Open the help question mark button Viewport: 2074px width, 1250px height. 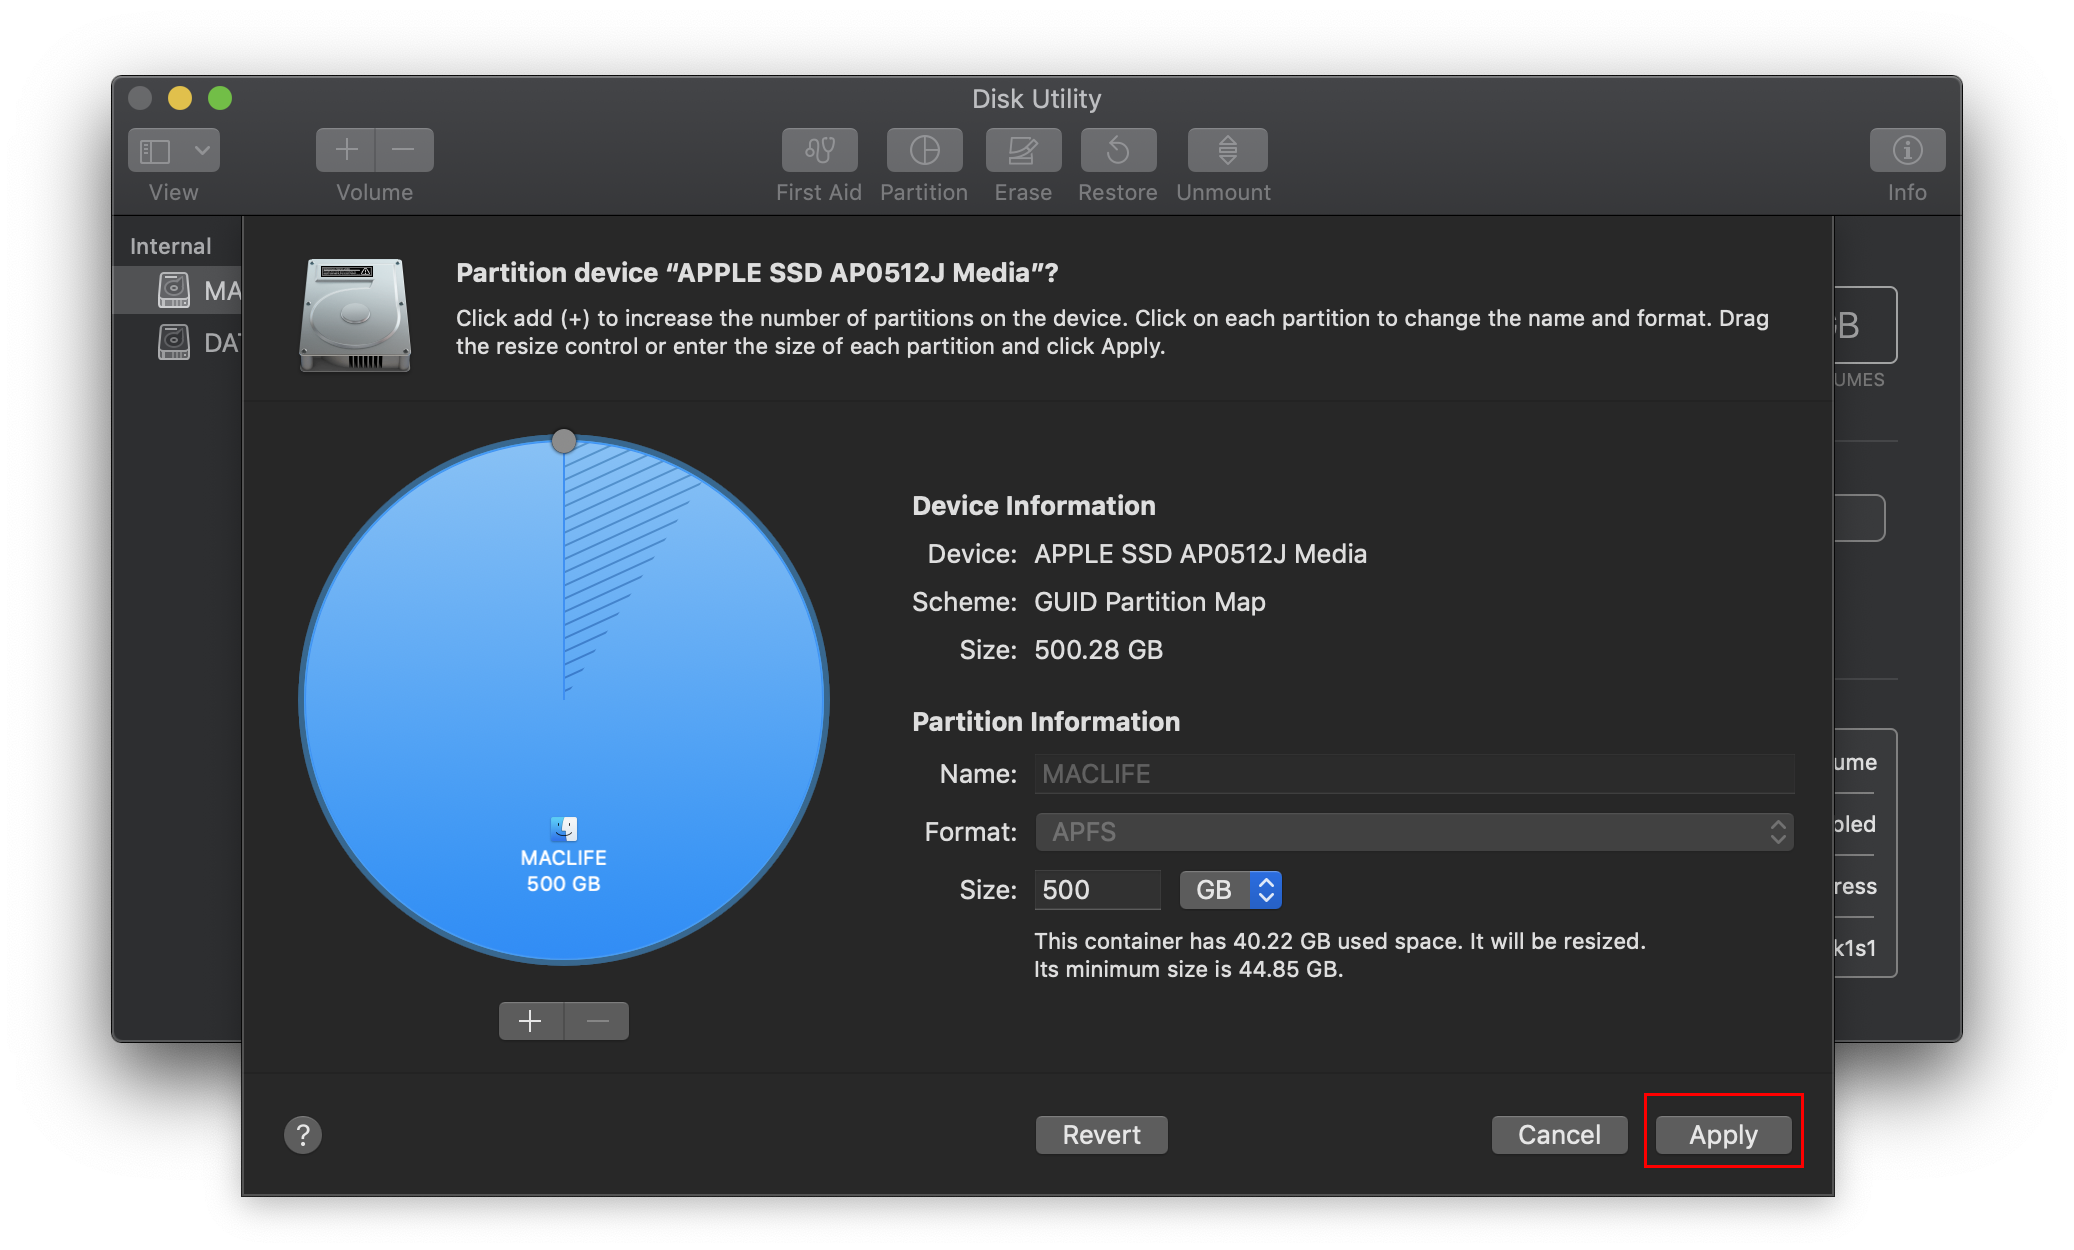tap(303, 1135)
